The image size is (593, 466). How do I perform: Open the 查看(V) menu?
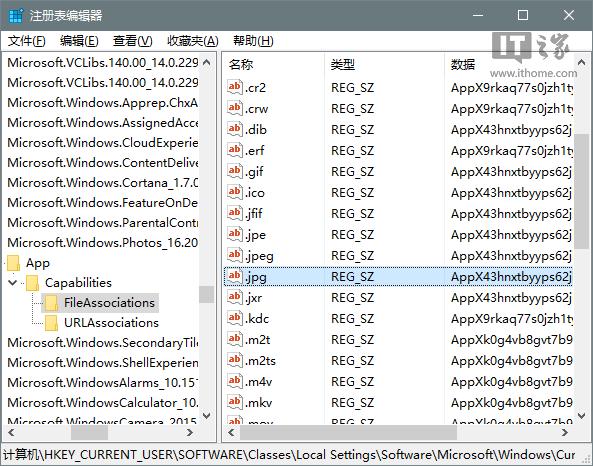[132, 41]
